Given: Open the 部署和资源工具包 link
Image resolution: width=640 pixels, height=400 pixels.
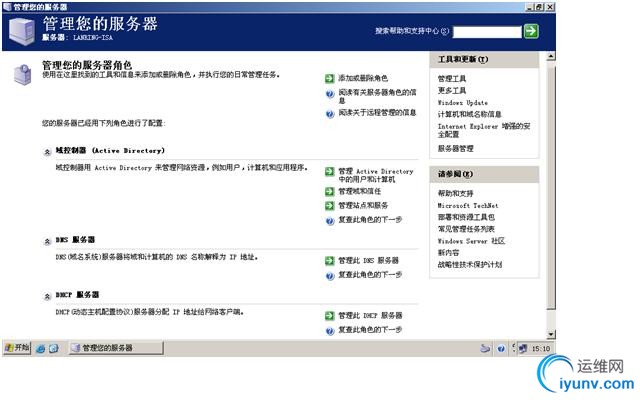Looking at the screenshot, I should 466,217.
